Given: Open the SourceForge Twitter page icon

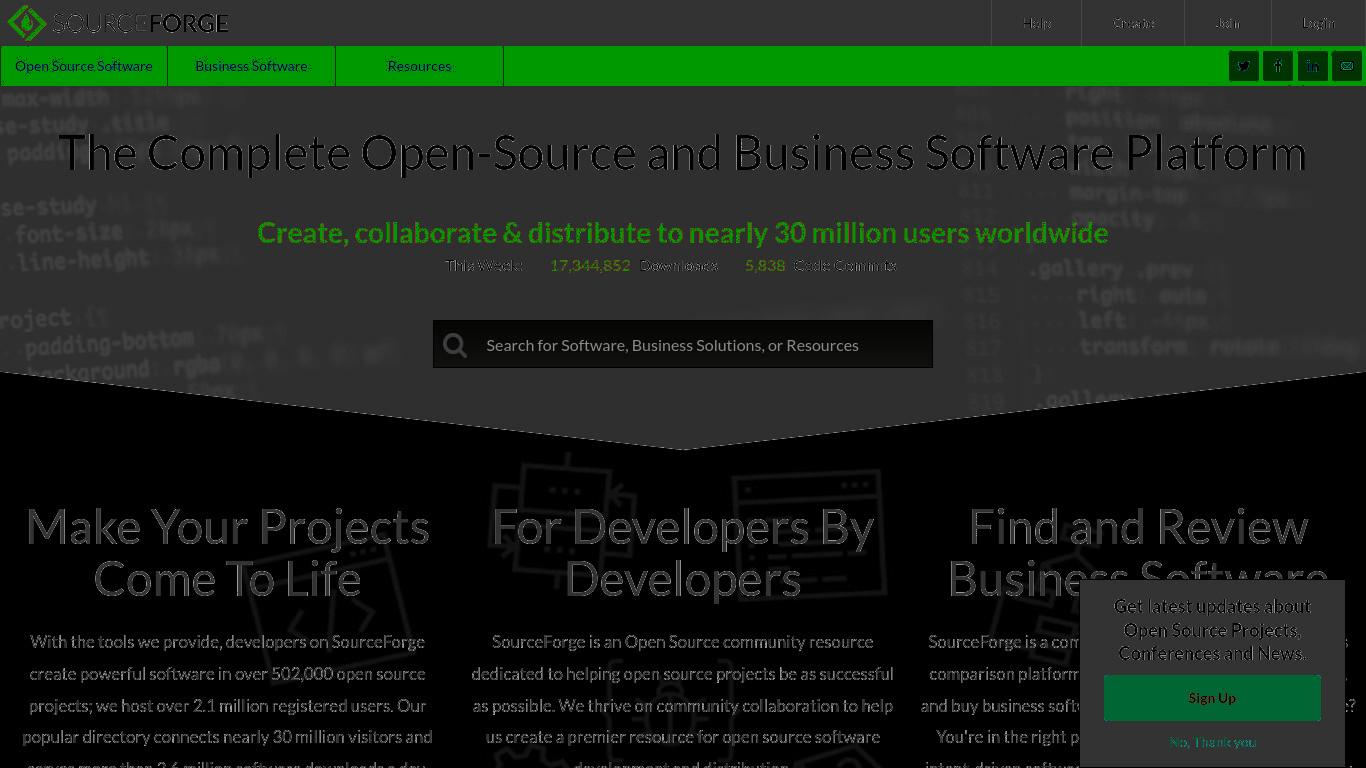Looking at the screenshot, I should click(x=1244, y=66).
